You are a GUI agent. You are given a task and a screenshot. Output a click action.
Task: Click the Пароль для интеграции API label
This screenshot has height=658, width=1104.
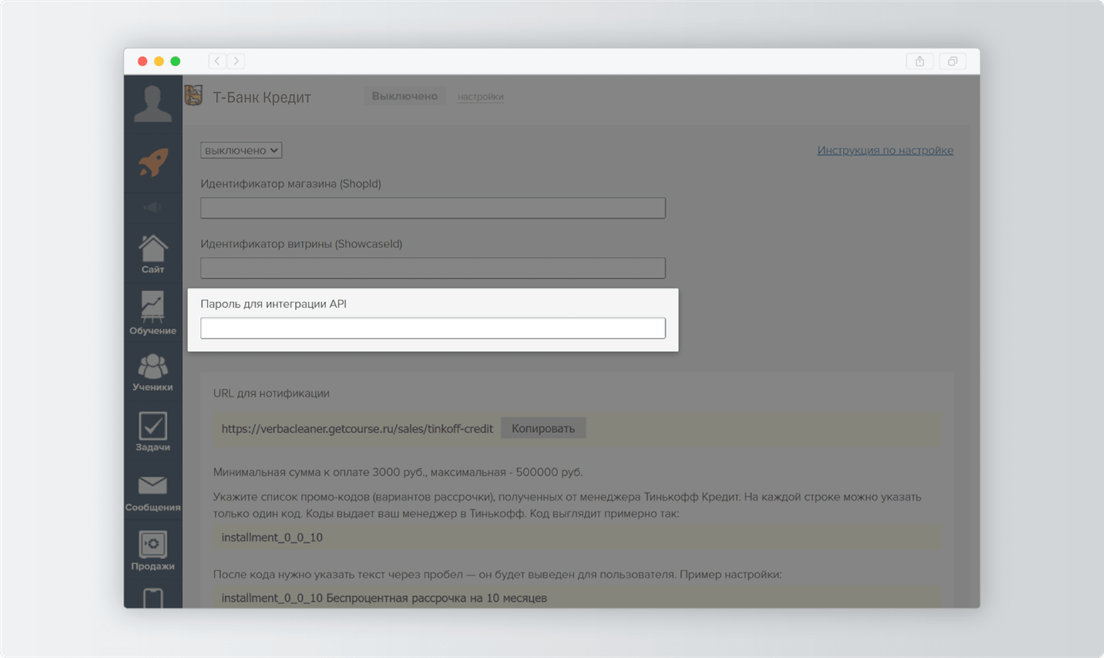point(273,304)
